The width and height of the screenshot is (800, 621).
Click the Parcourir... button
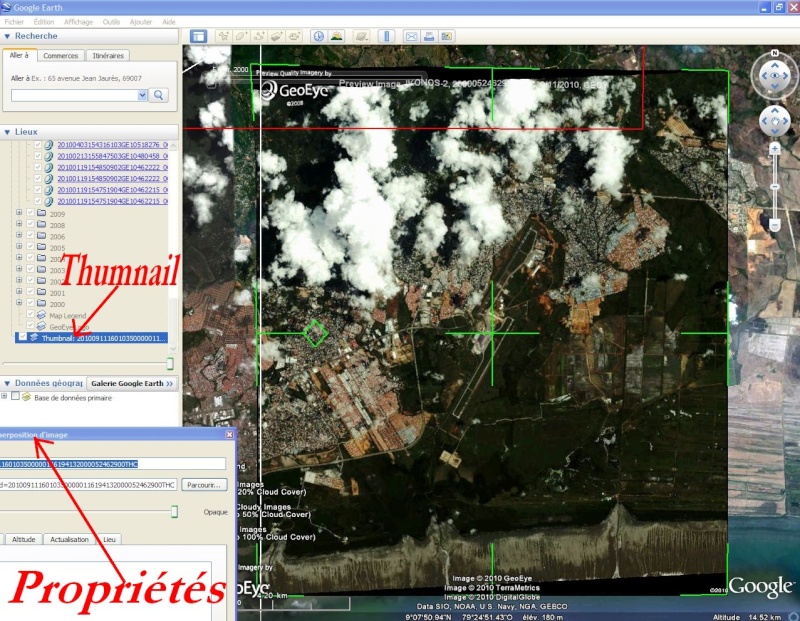204,485
